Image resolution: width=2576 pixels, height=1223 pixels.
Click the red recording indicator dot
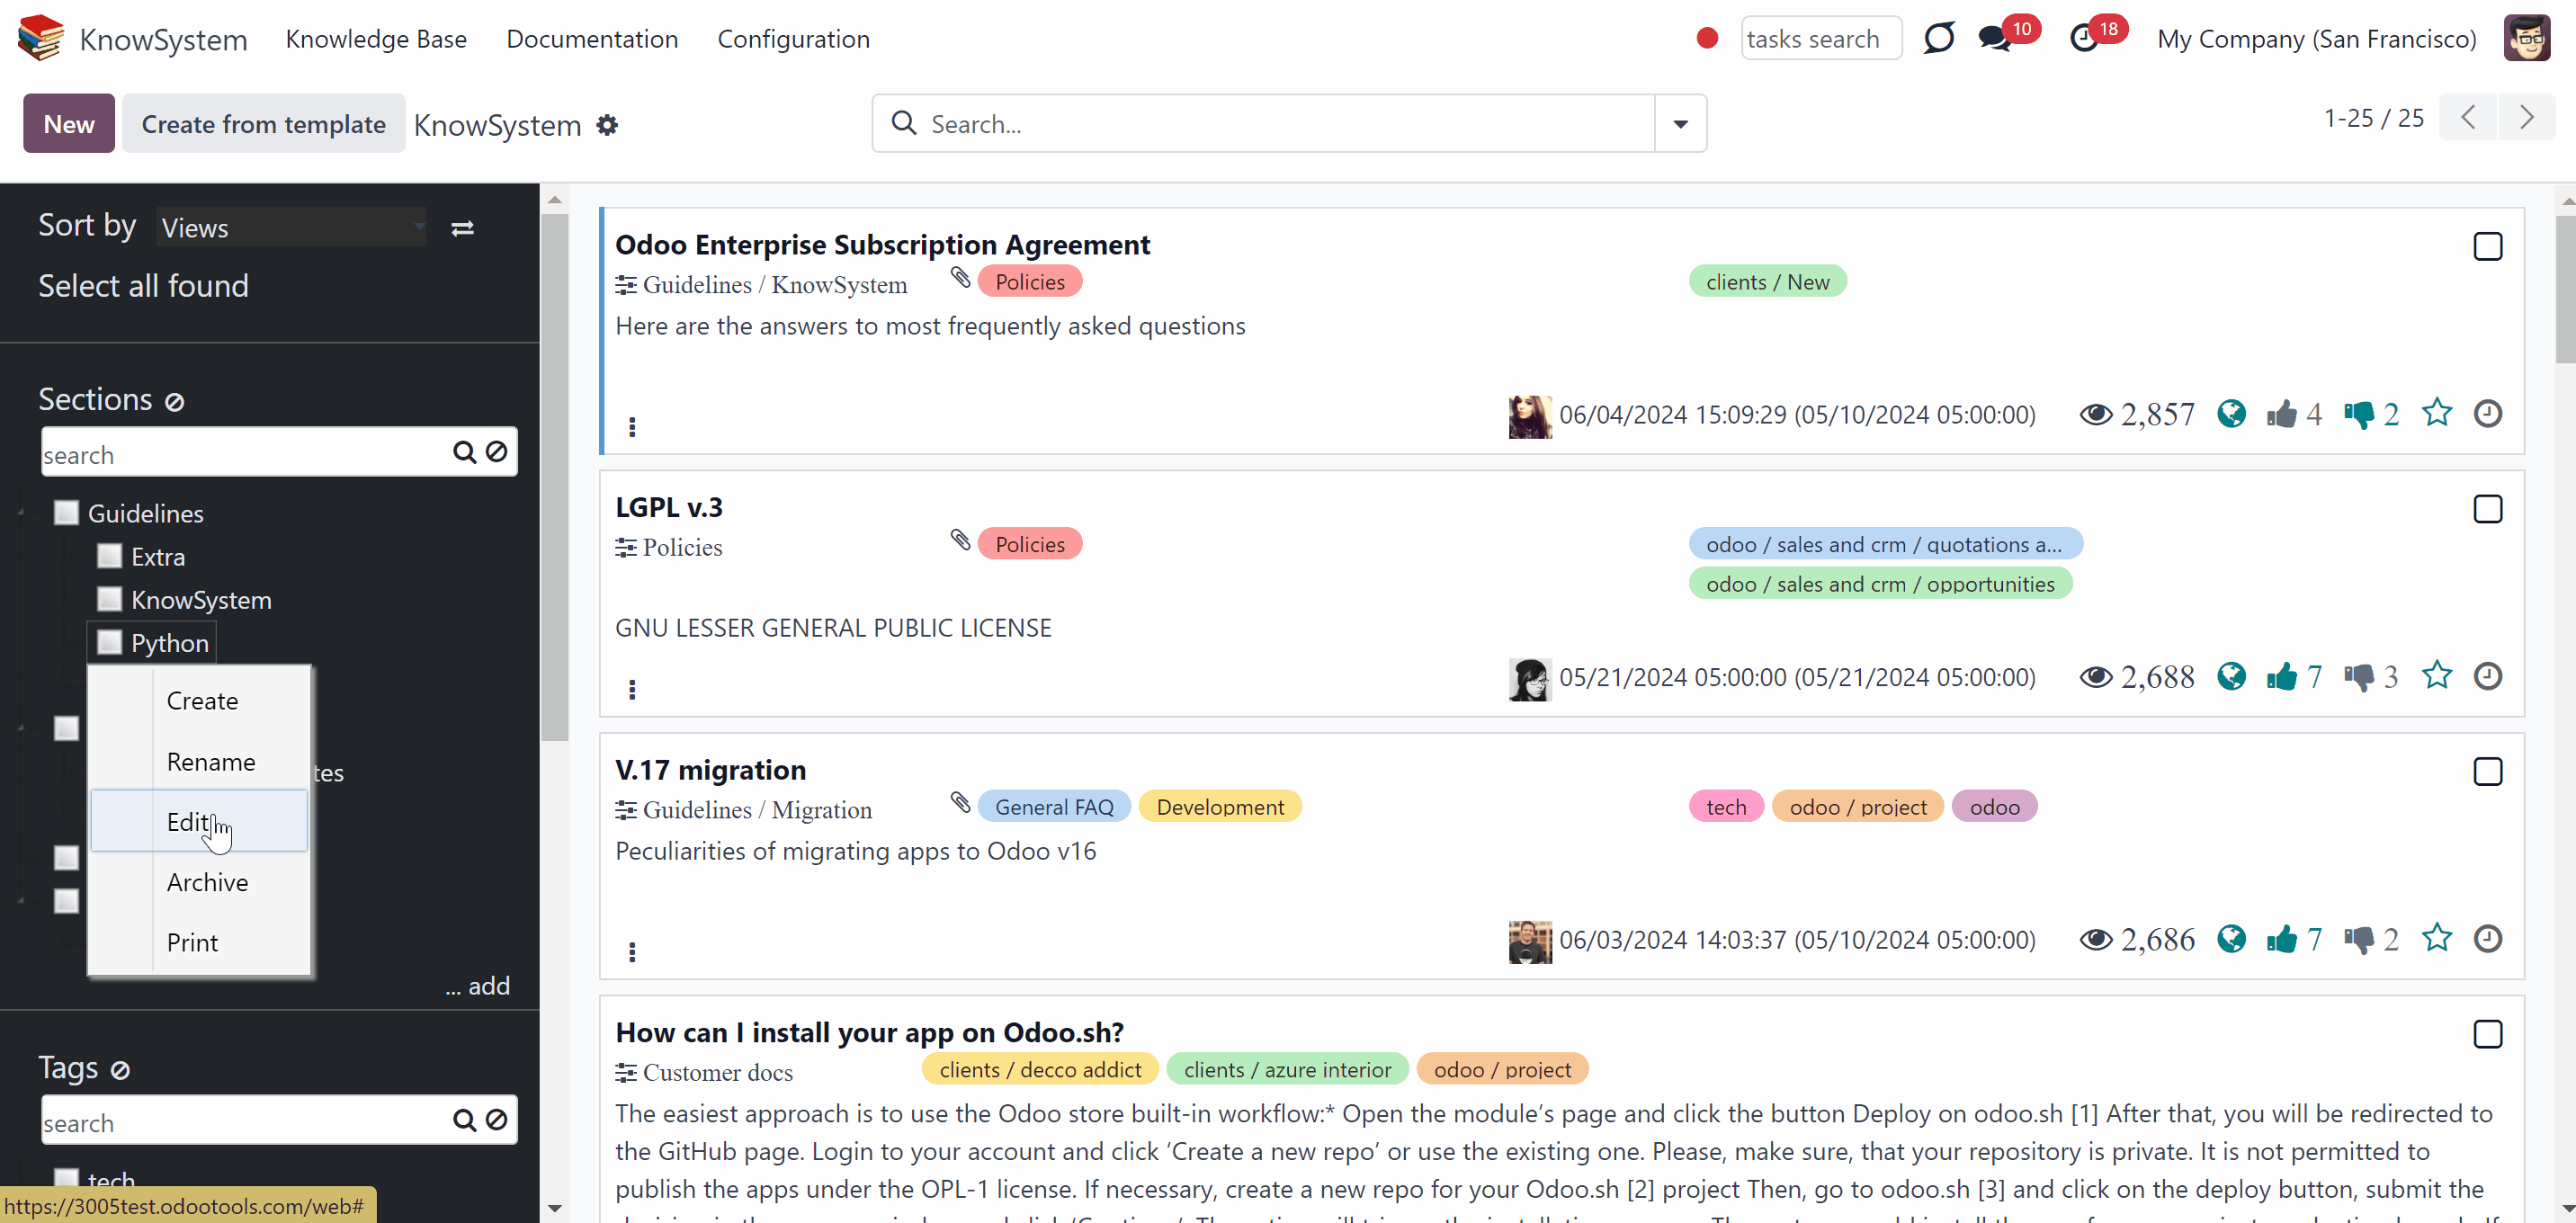(1707, 38)
